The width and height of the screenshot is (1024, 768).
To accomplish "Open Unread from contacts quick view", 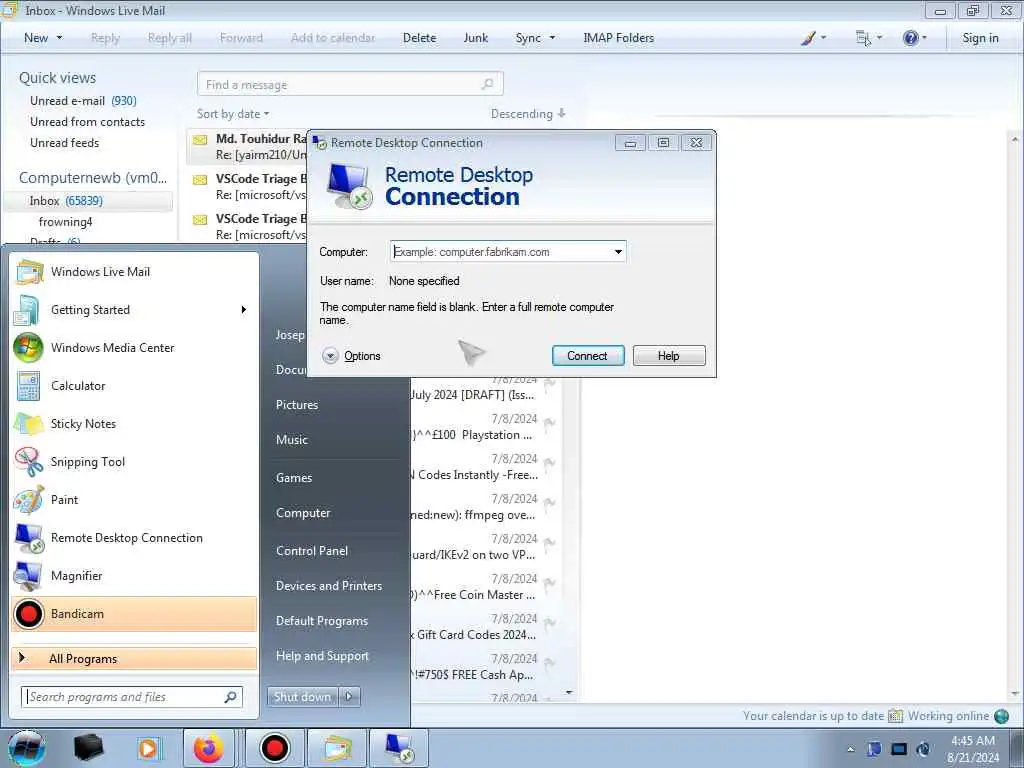I will click(88, 121).
